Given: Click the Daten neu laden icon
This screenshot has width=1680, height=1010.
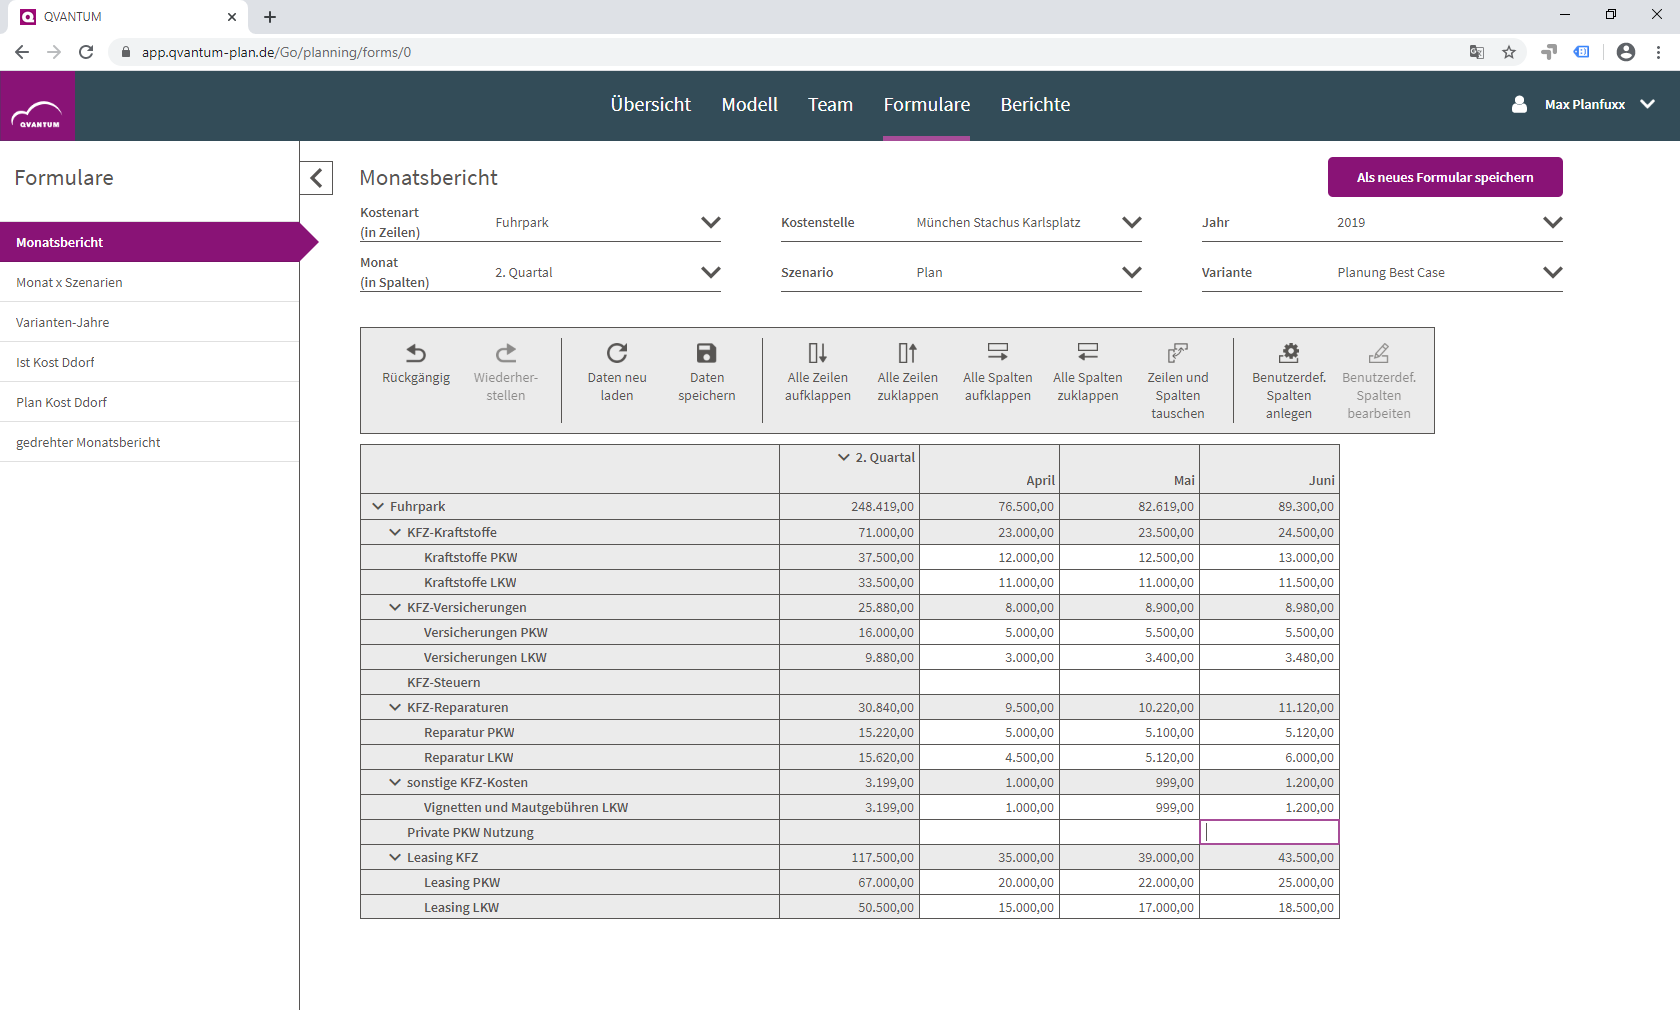Looking at the screenshot, I should pos(617,353).
